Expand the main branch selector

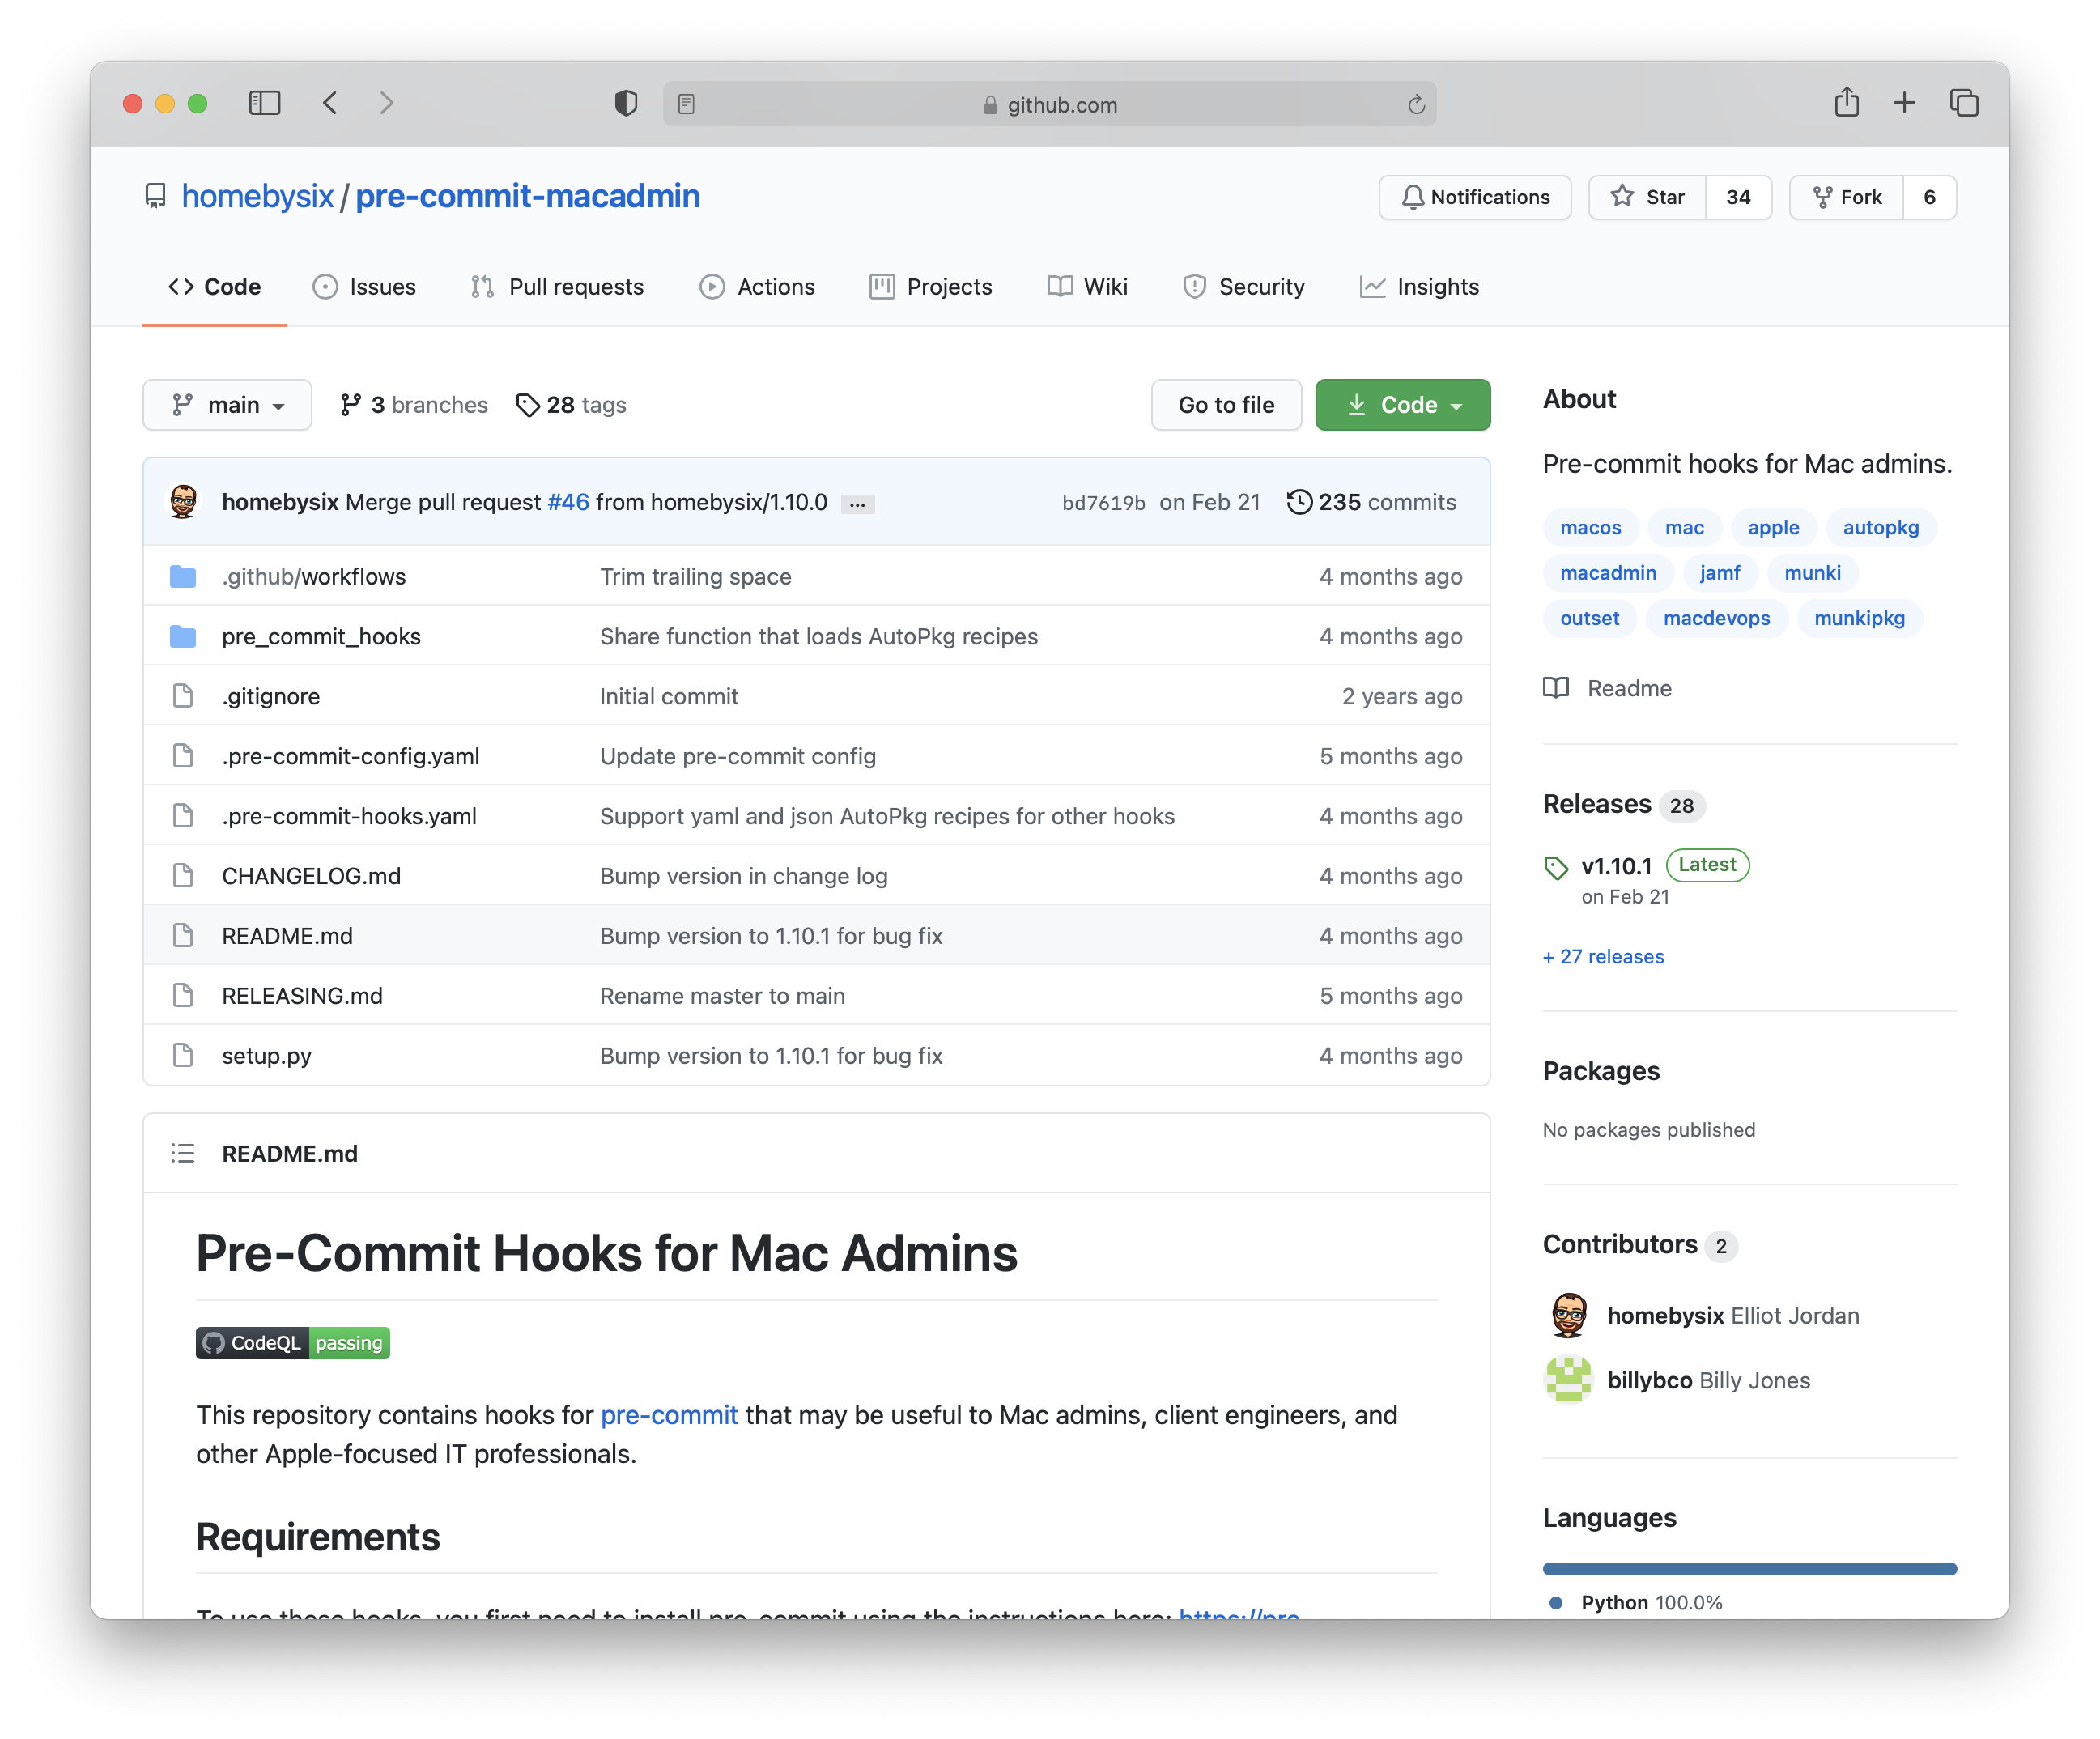225,405
